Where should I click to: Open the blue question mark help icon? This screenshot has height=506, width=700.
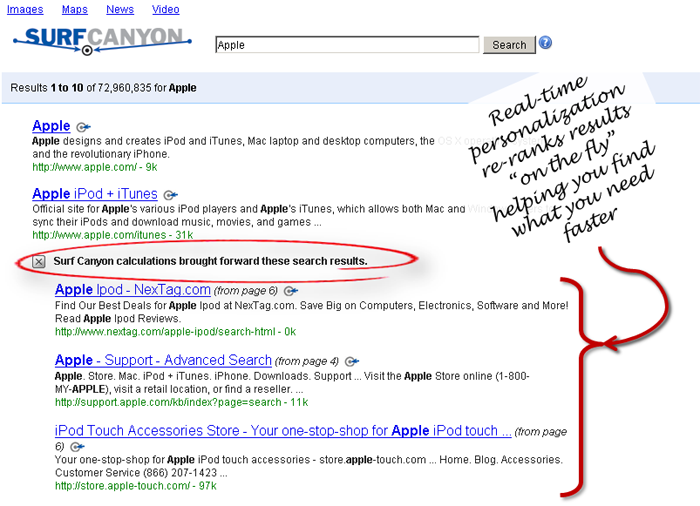point(545,43)
